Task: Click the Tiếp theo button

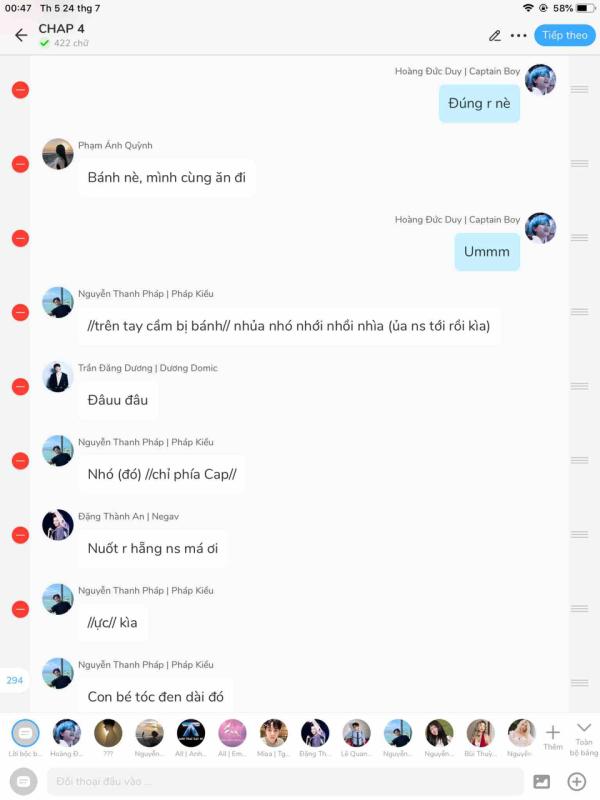Action: [565, 35]
